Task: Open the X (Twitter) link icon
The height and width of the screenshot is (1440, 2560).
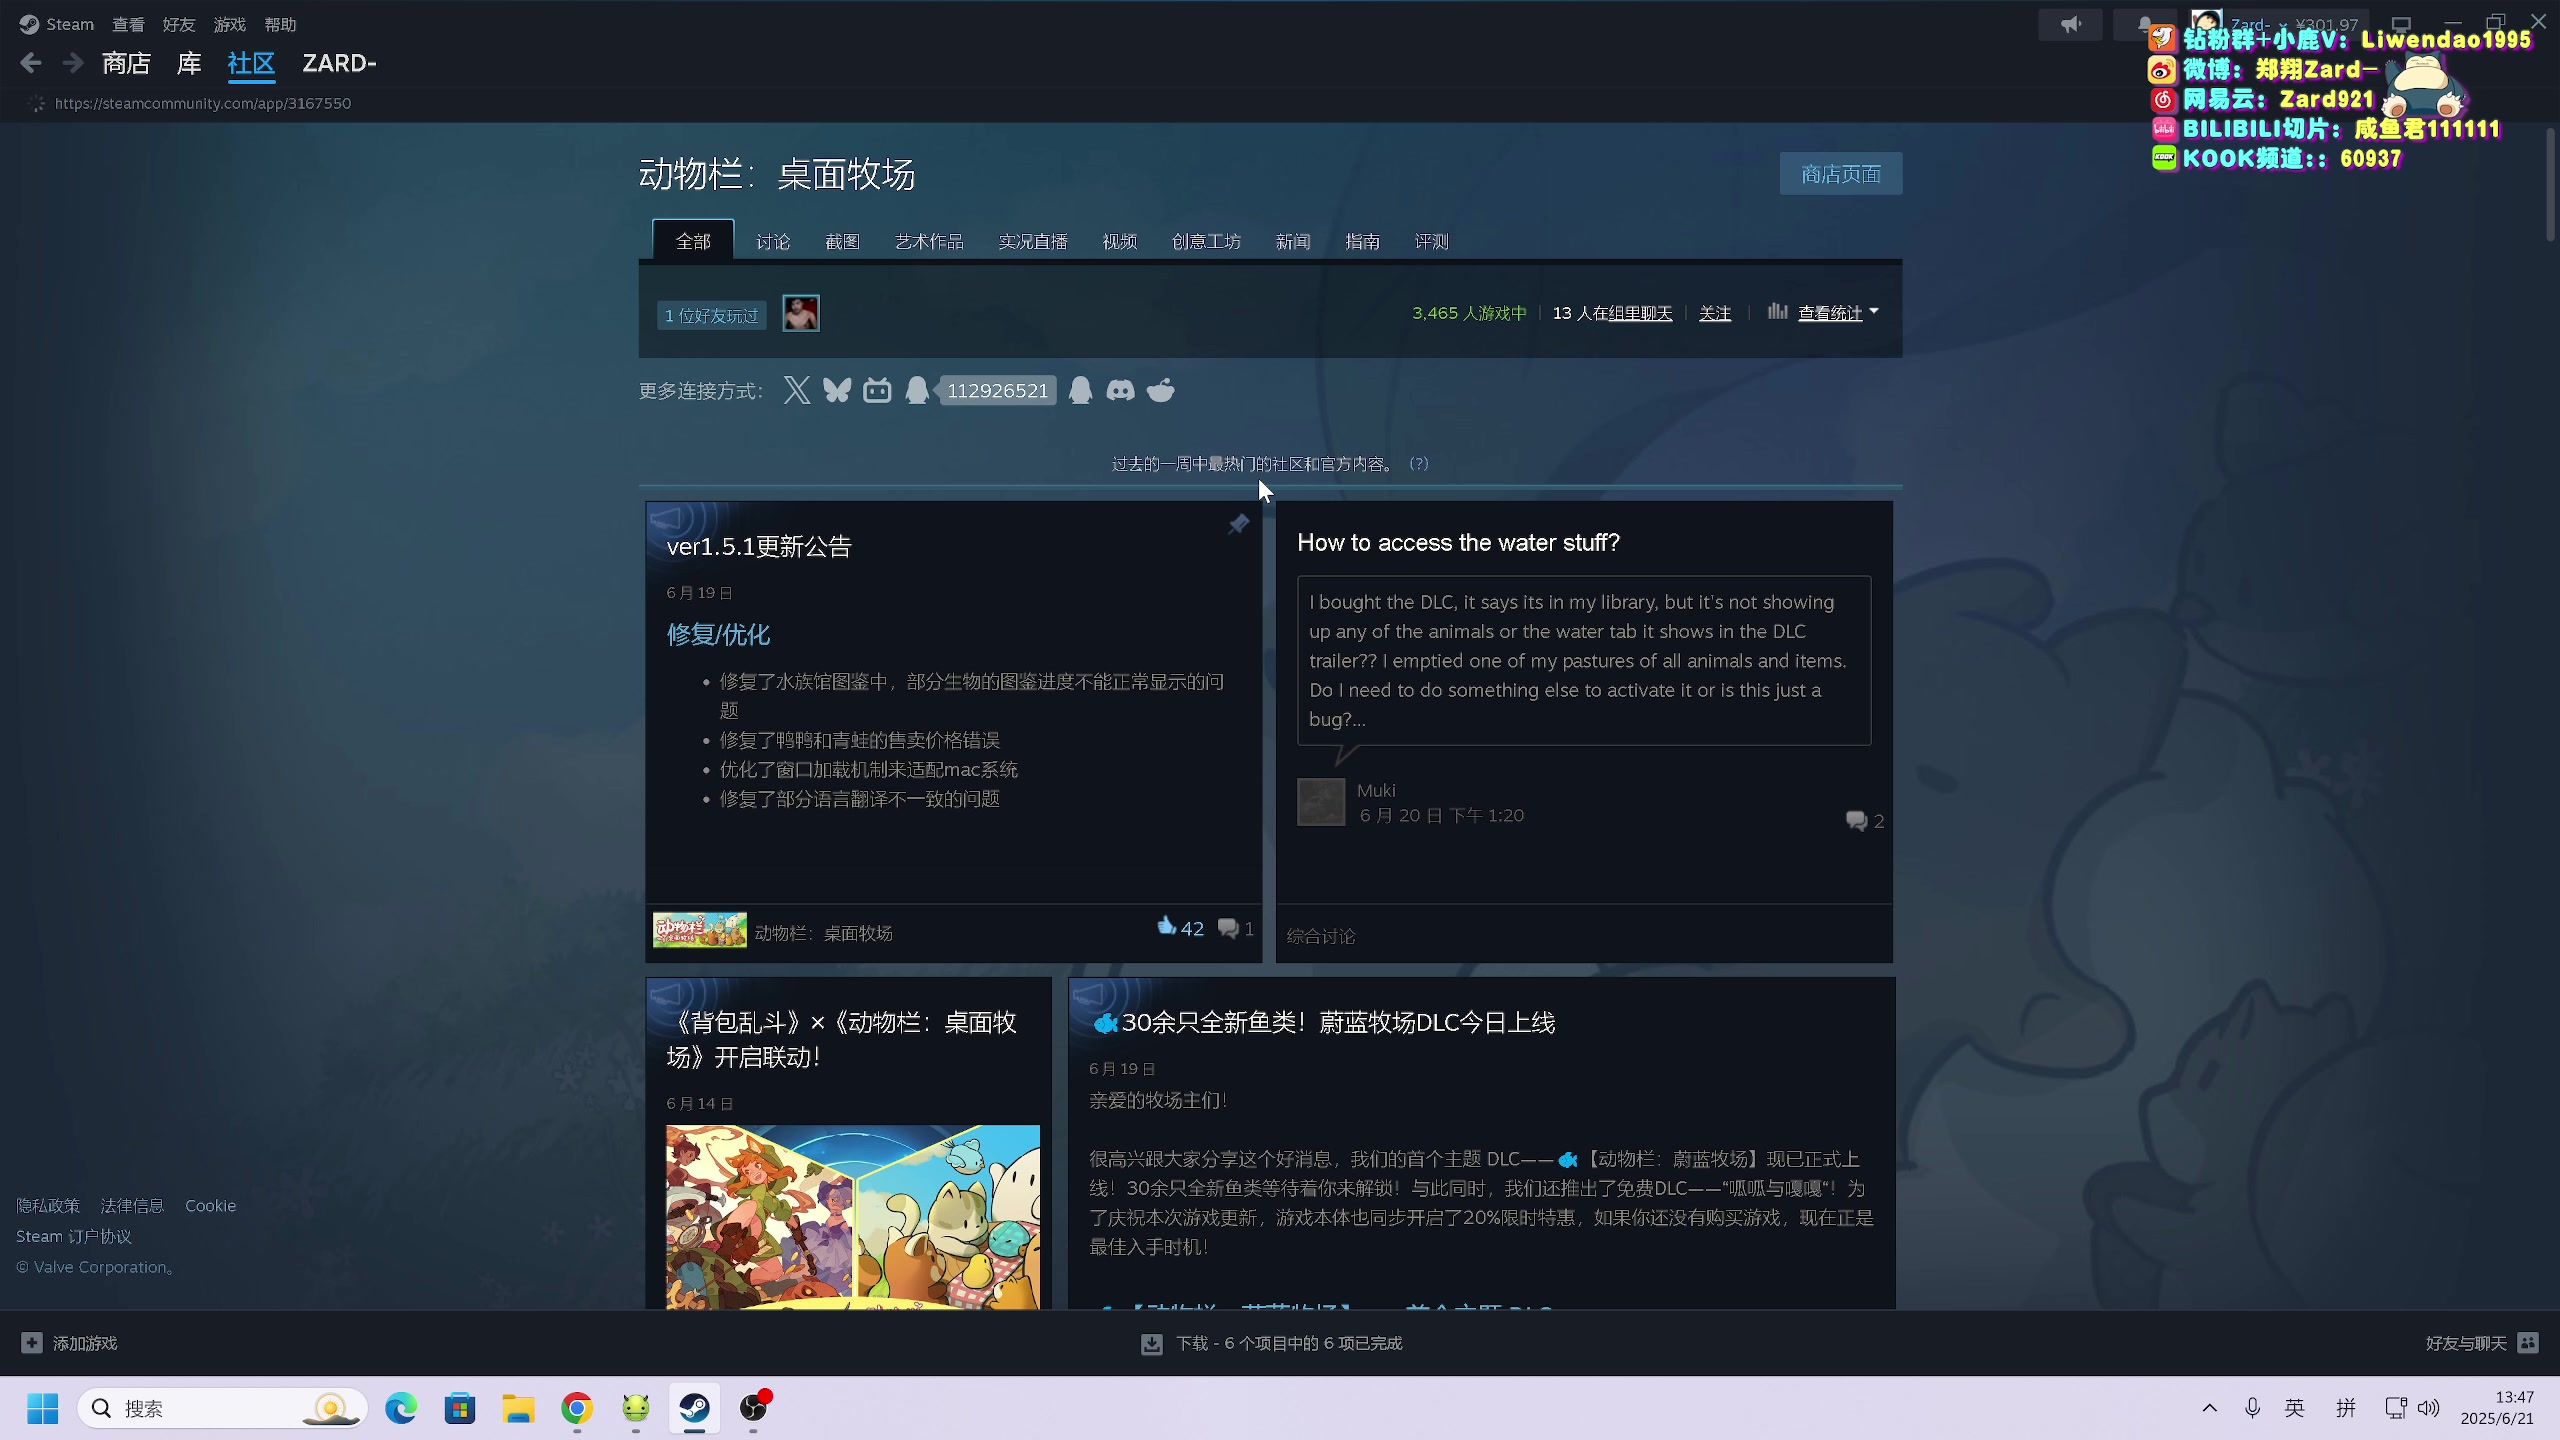Action: pyautogui.click(x=797, y=390)
